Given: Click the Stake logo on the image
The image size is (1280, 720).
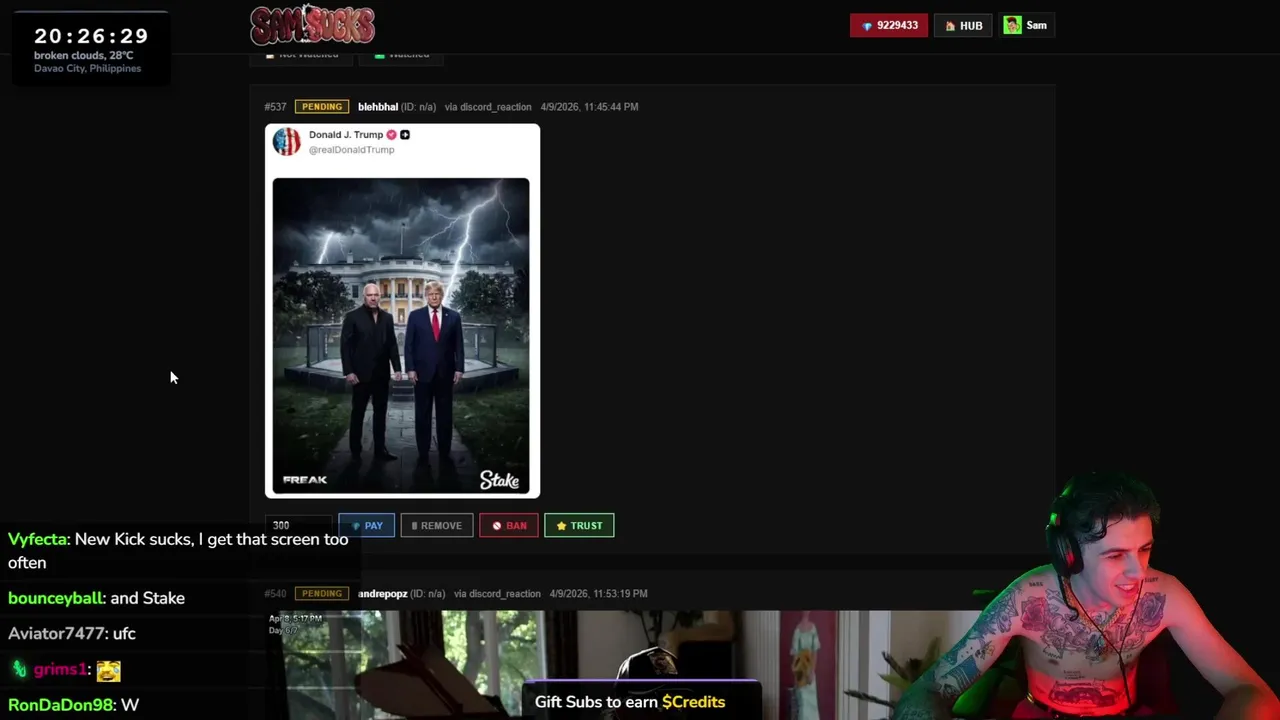Looking at the screenshot, I should [x=499, y=480].
